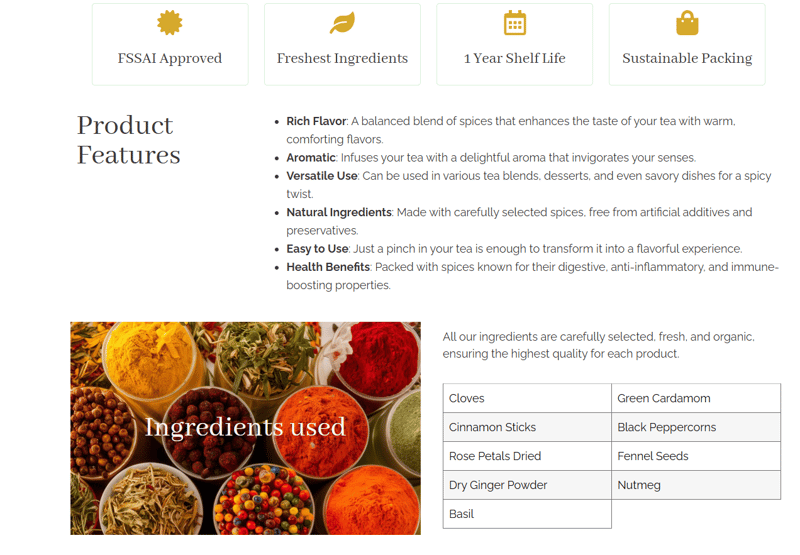Screen dimensions: 800x555
Task: Select the Green Cardamom ingredient cell
Action: [696, 398]
